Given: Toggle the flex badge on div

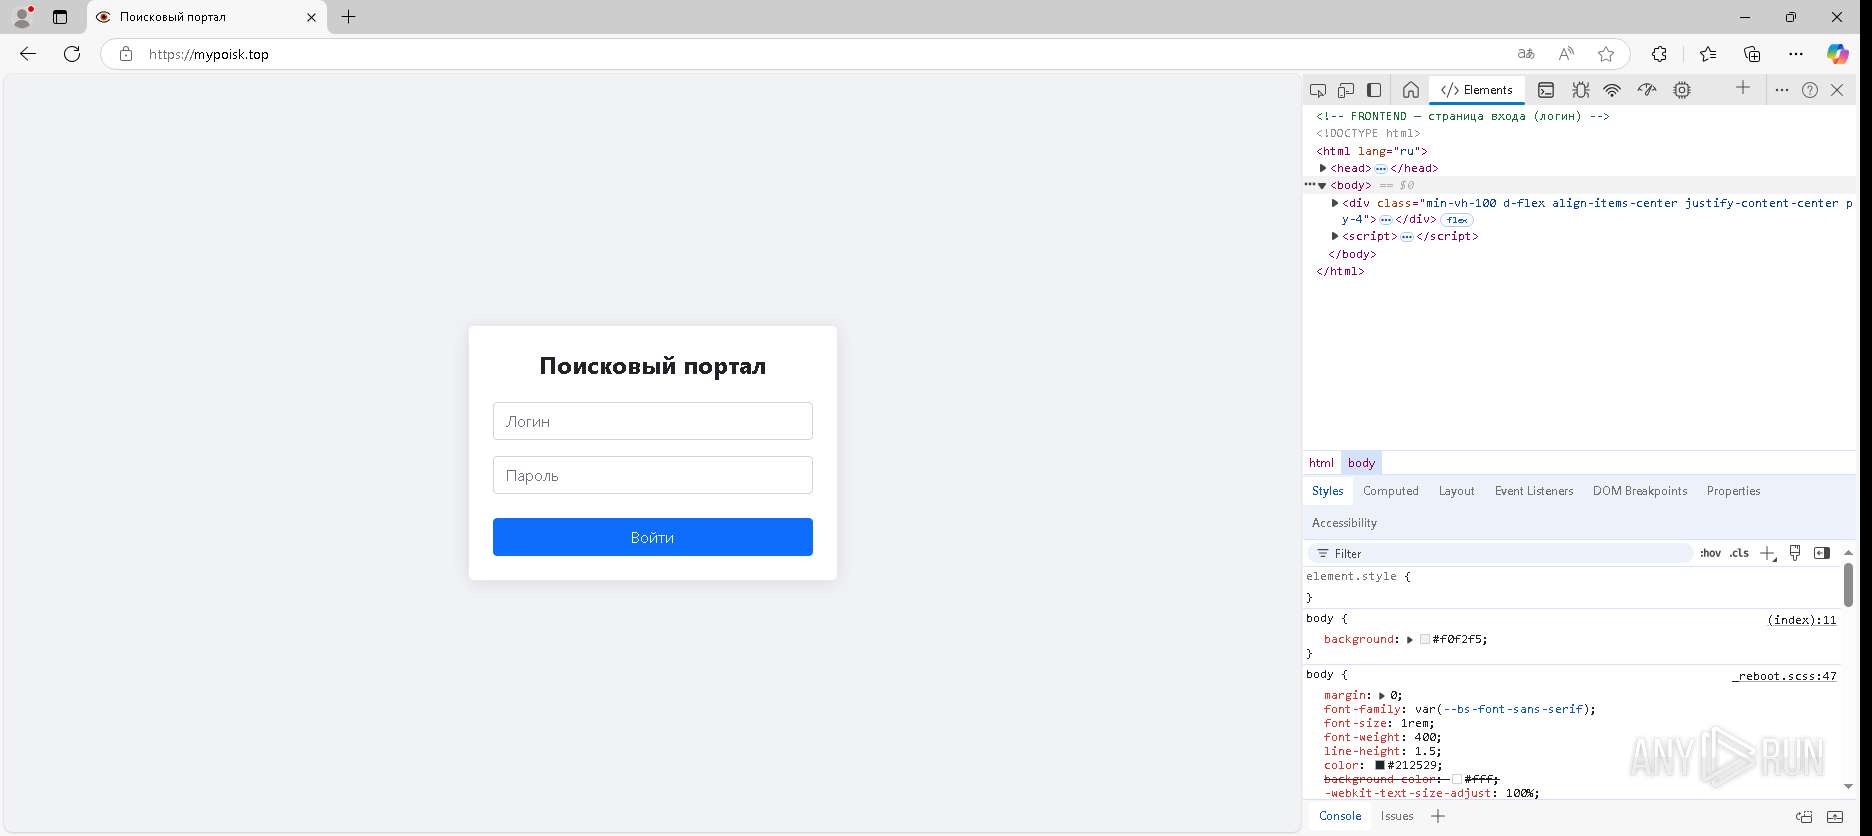Looking at the screenshot, I should click(x=1457, y=220).
